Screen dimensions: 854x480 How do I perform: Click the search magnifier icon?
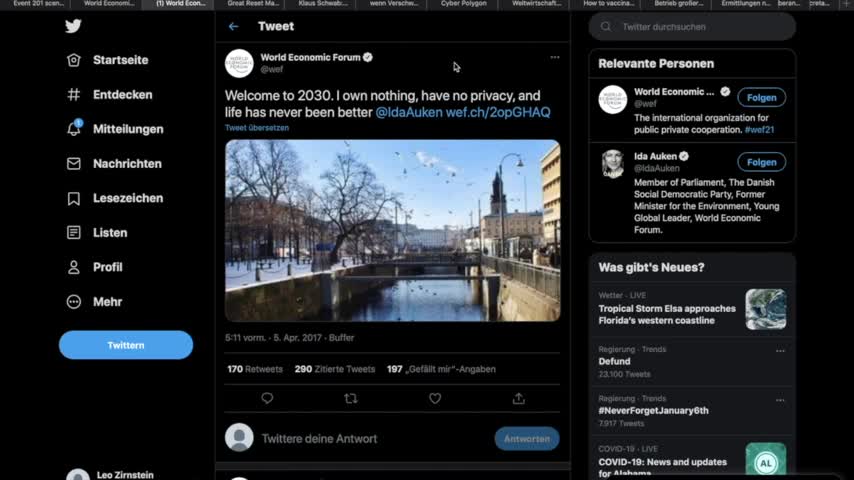[x=606, y=27]
